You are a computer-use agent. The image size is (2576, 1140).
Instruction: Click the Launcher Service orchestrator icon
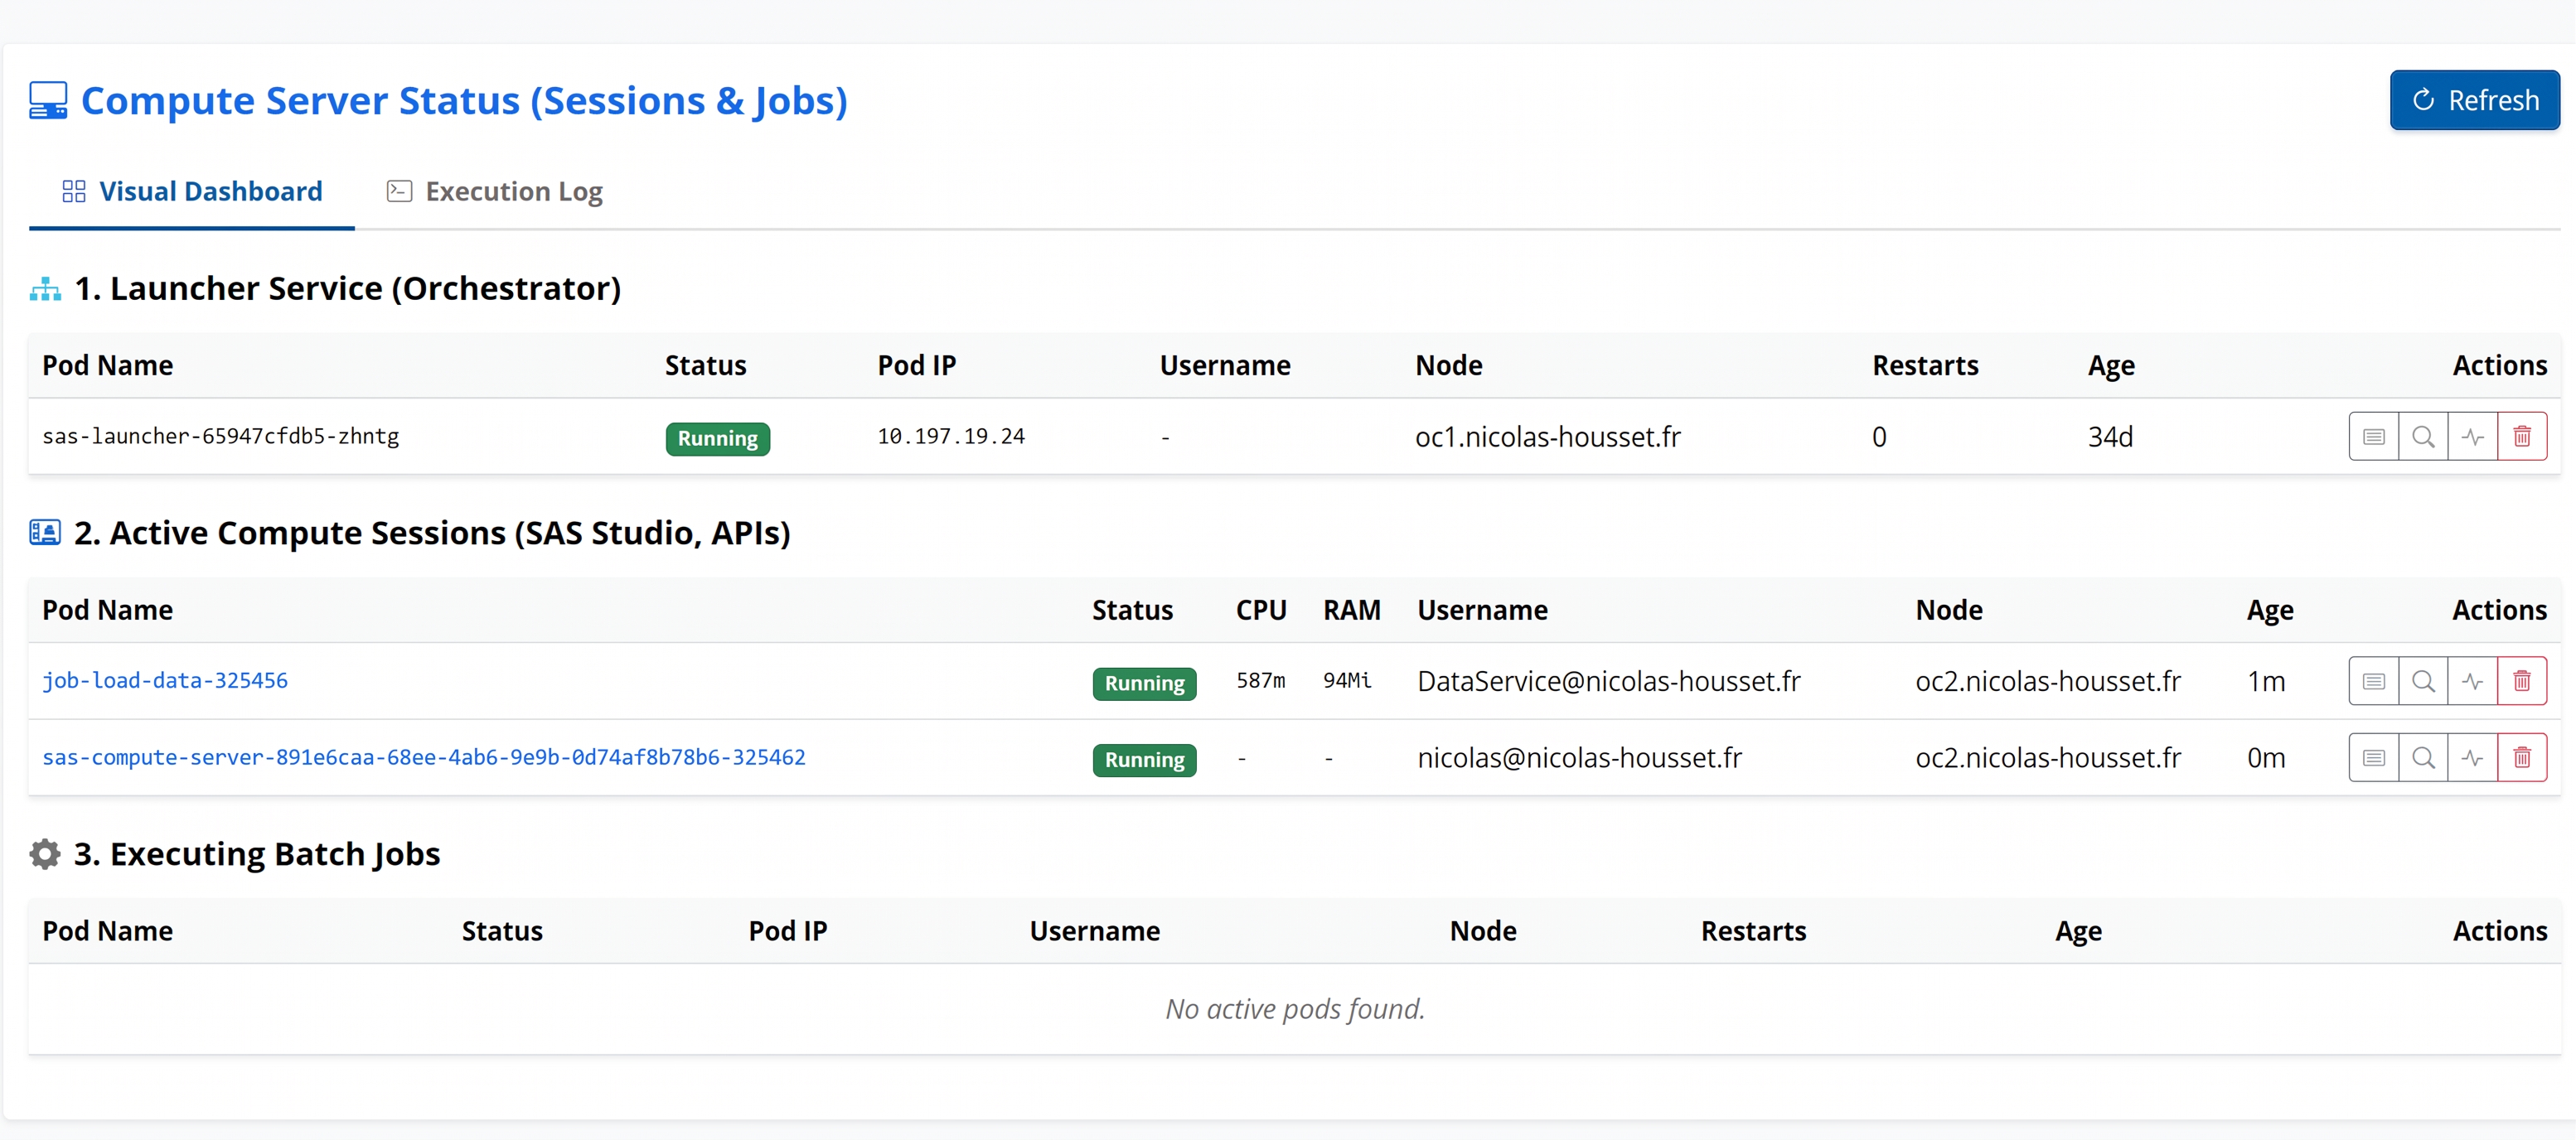click(x=45, y=289)
